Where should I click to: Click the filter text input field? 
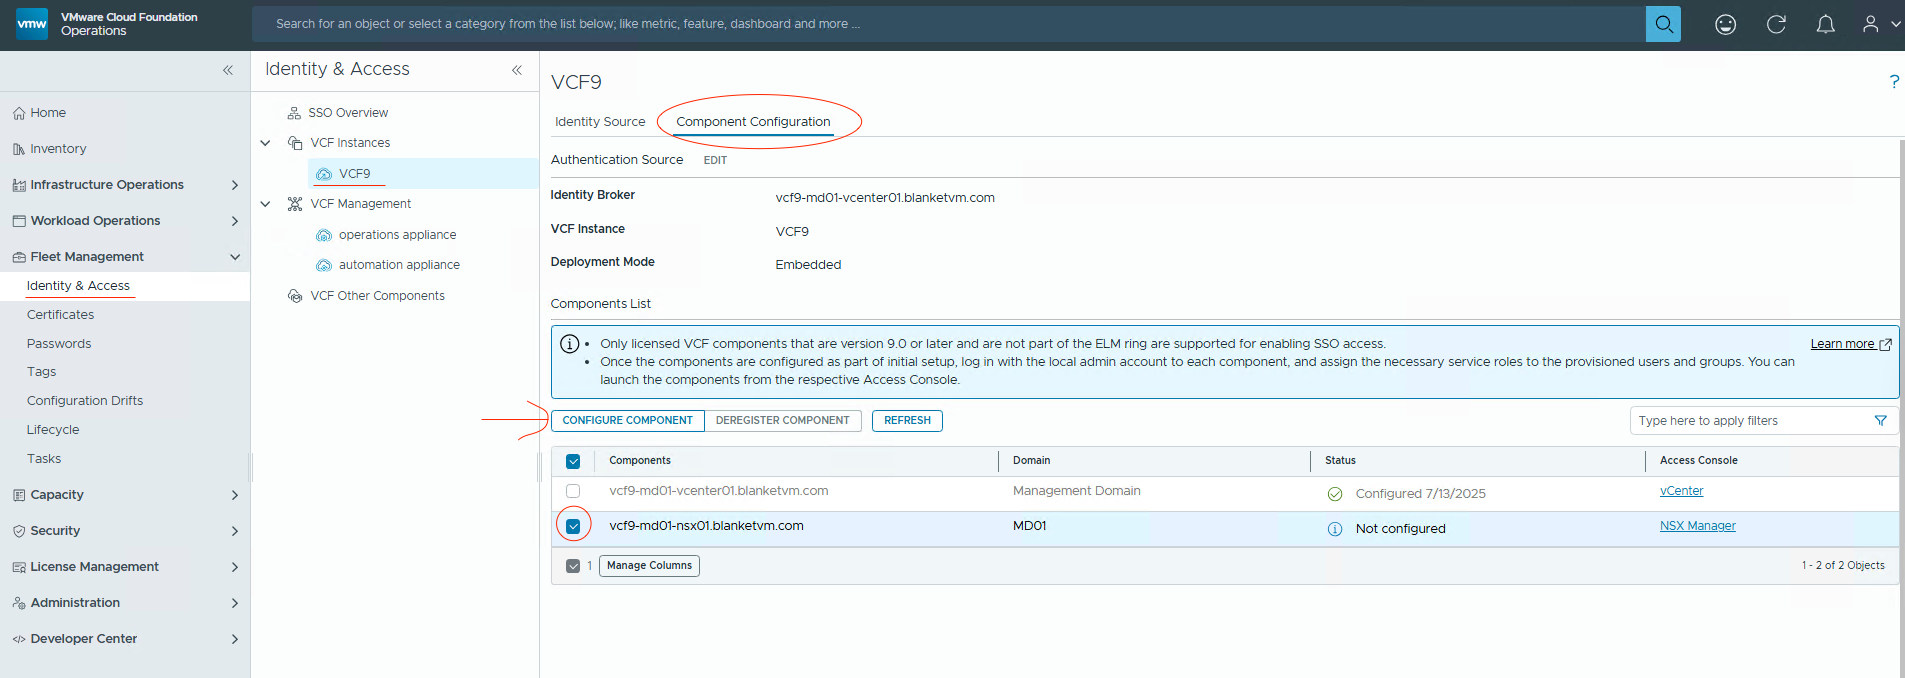tap(1750, 421)
